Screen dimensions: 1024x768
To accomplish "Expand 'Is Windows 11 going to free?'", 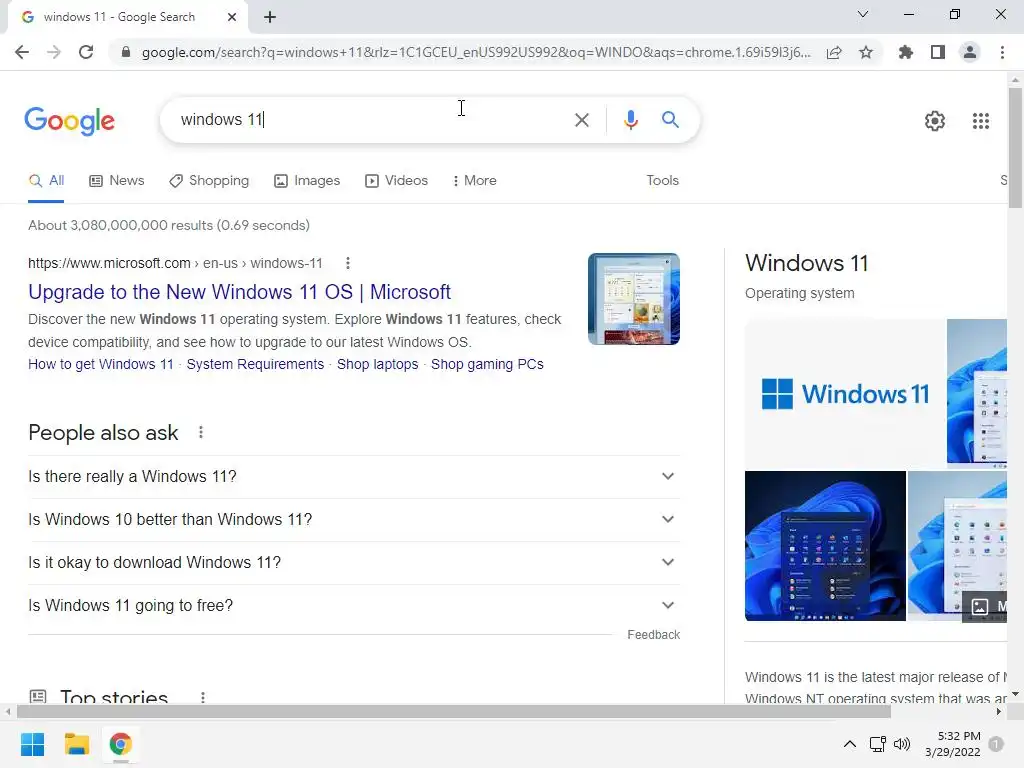I will pos(354,606).
